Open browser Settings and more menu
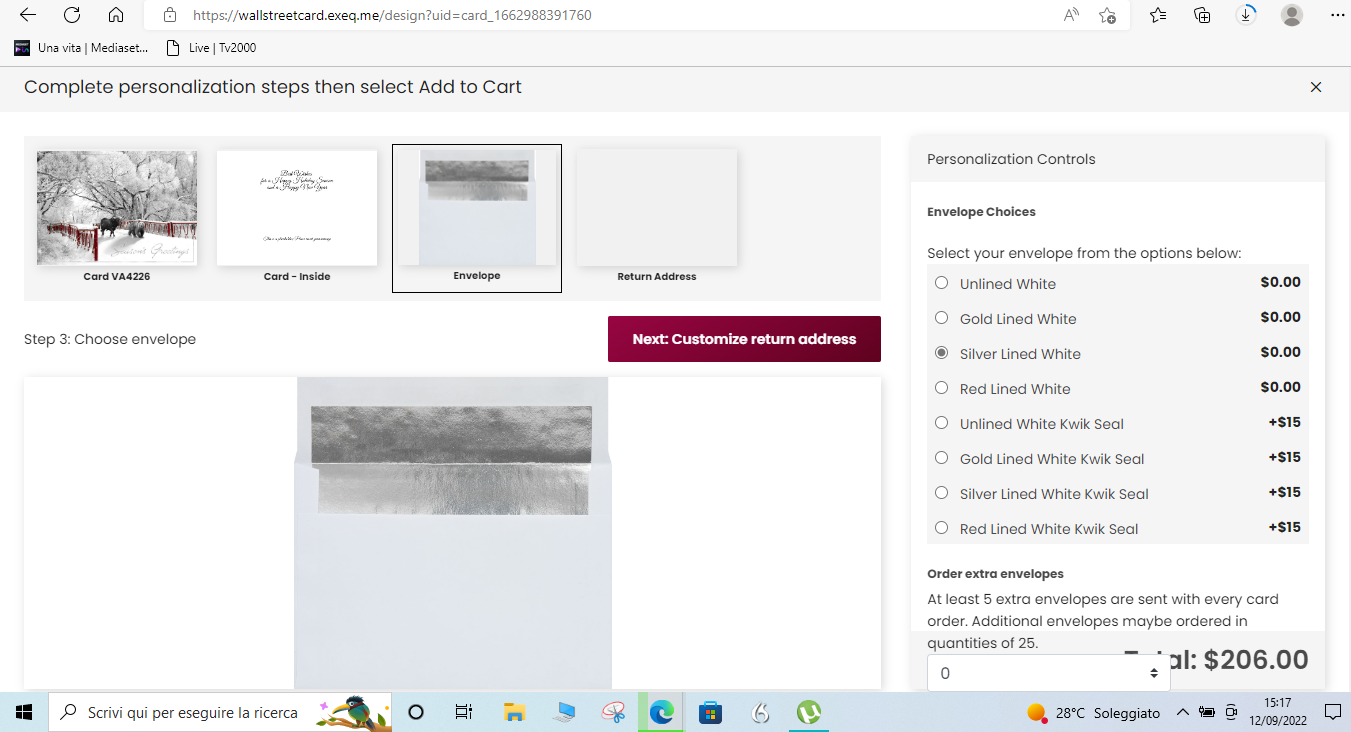Screen dimensions: 1351x732 pyautogui.click(x=1337, y=15)
